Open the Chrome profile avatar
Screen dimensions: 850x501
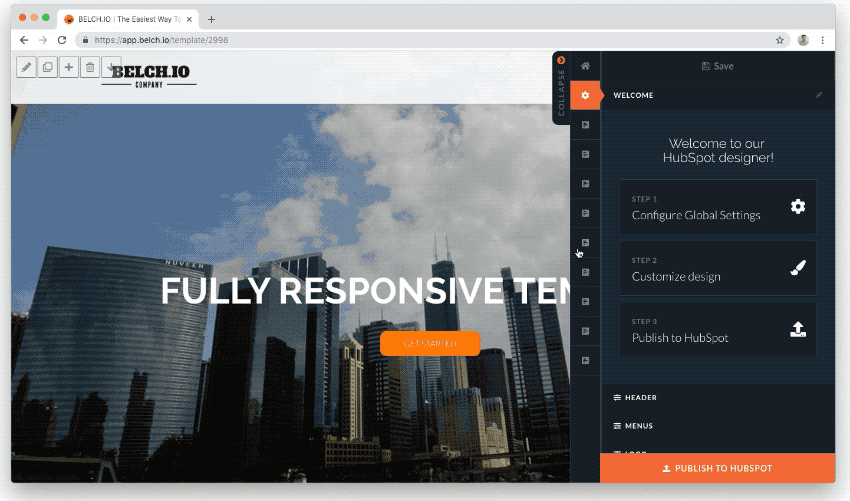pos(803,40)
